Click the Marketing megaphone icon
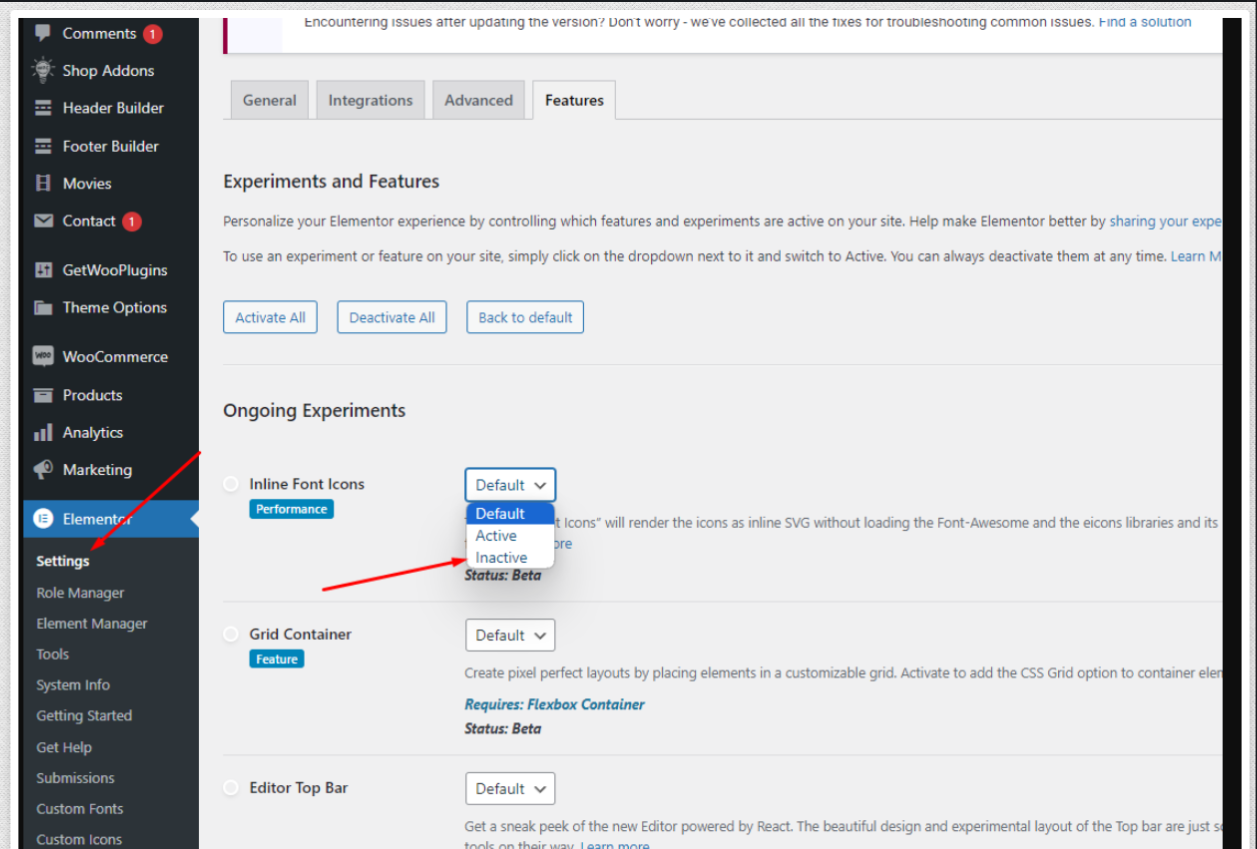This screenshot has height=849, width=1257. (43, 470)
